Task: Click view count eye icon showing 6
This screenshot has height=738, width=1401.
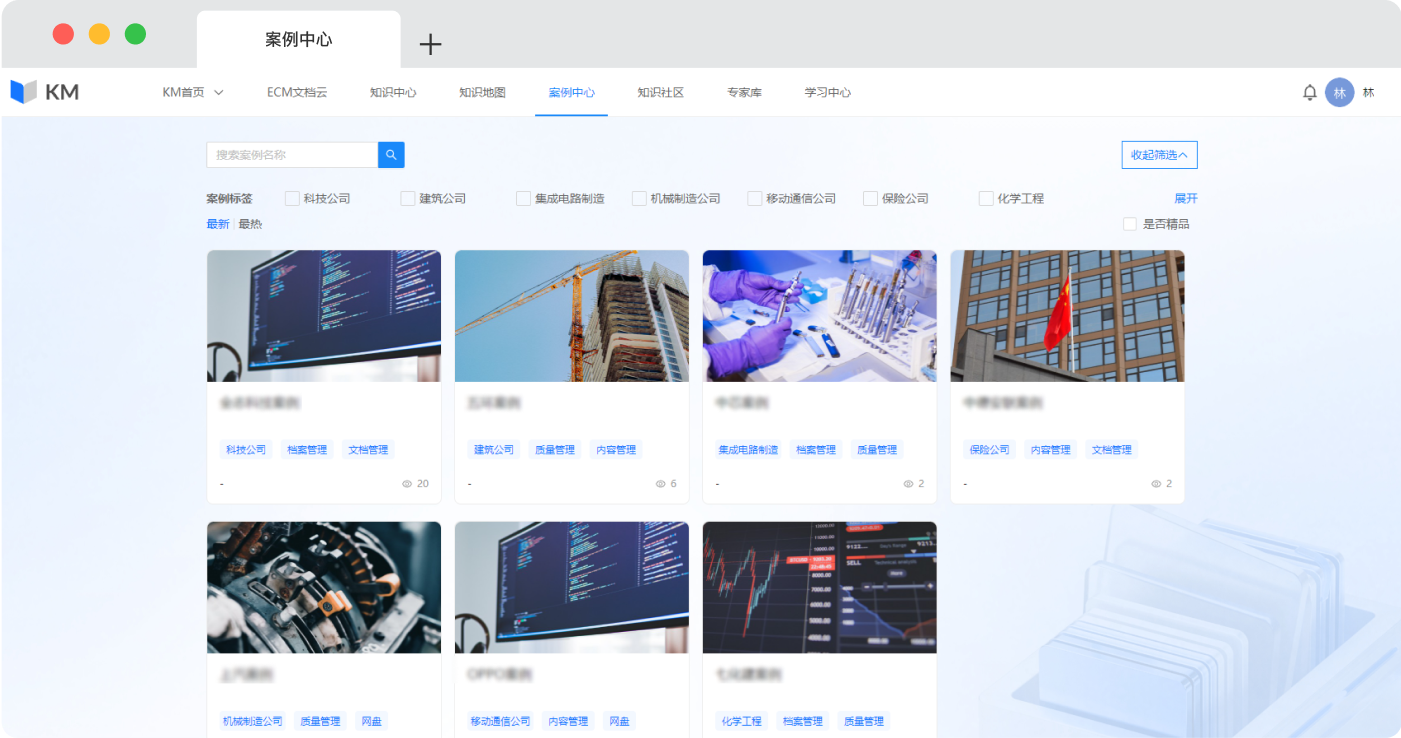Action: pos(661,484)
